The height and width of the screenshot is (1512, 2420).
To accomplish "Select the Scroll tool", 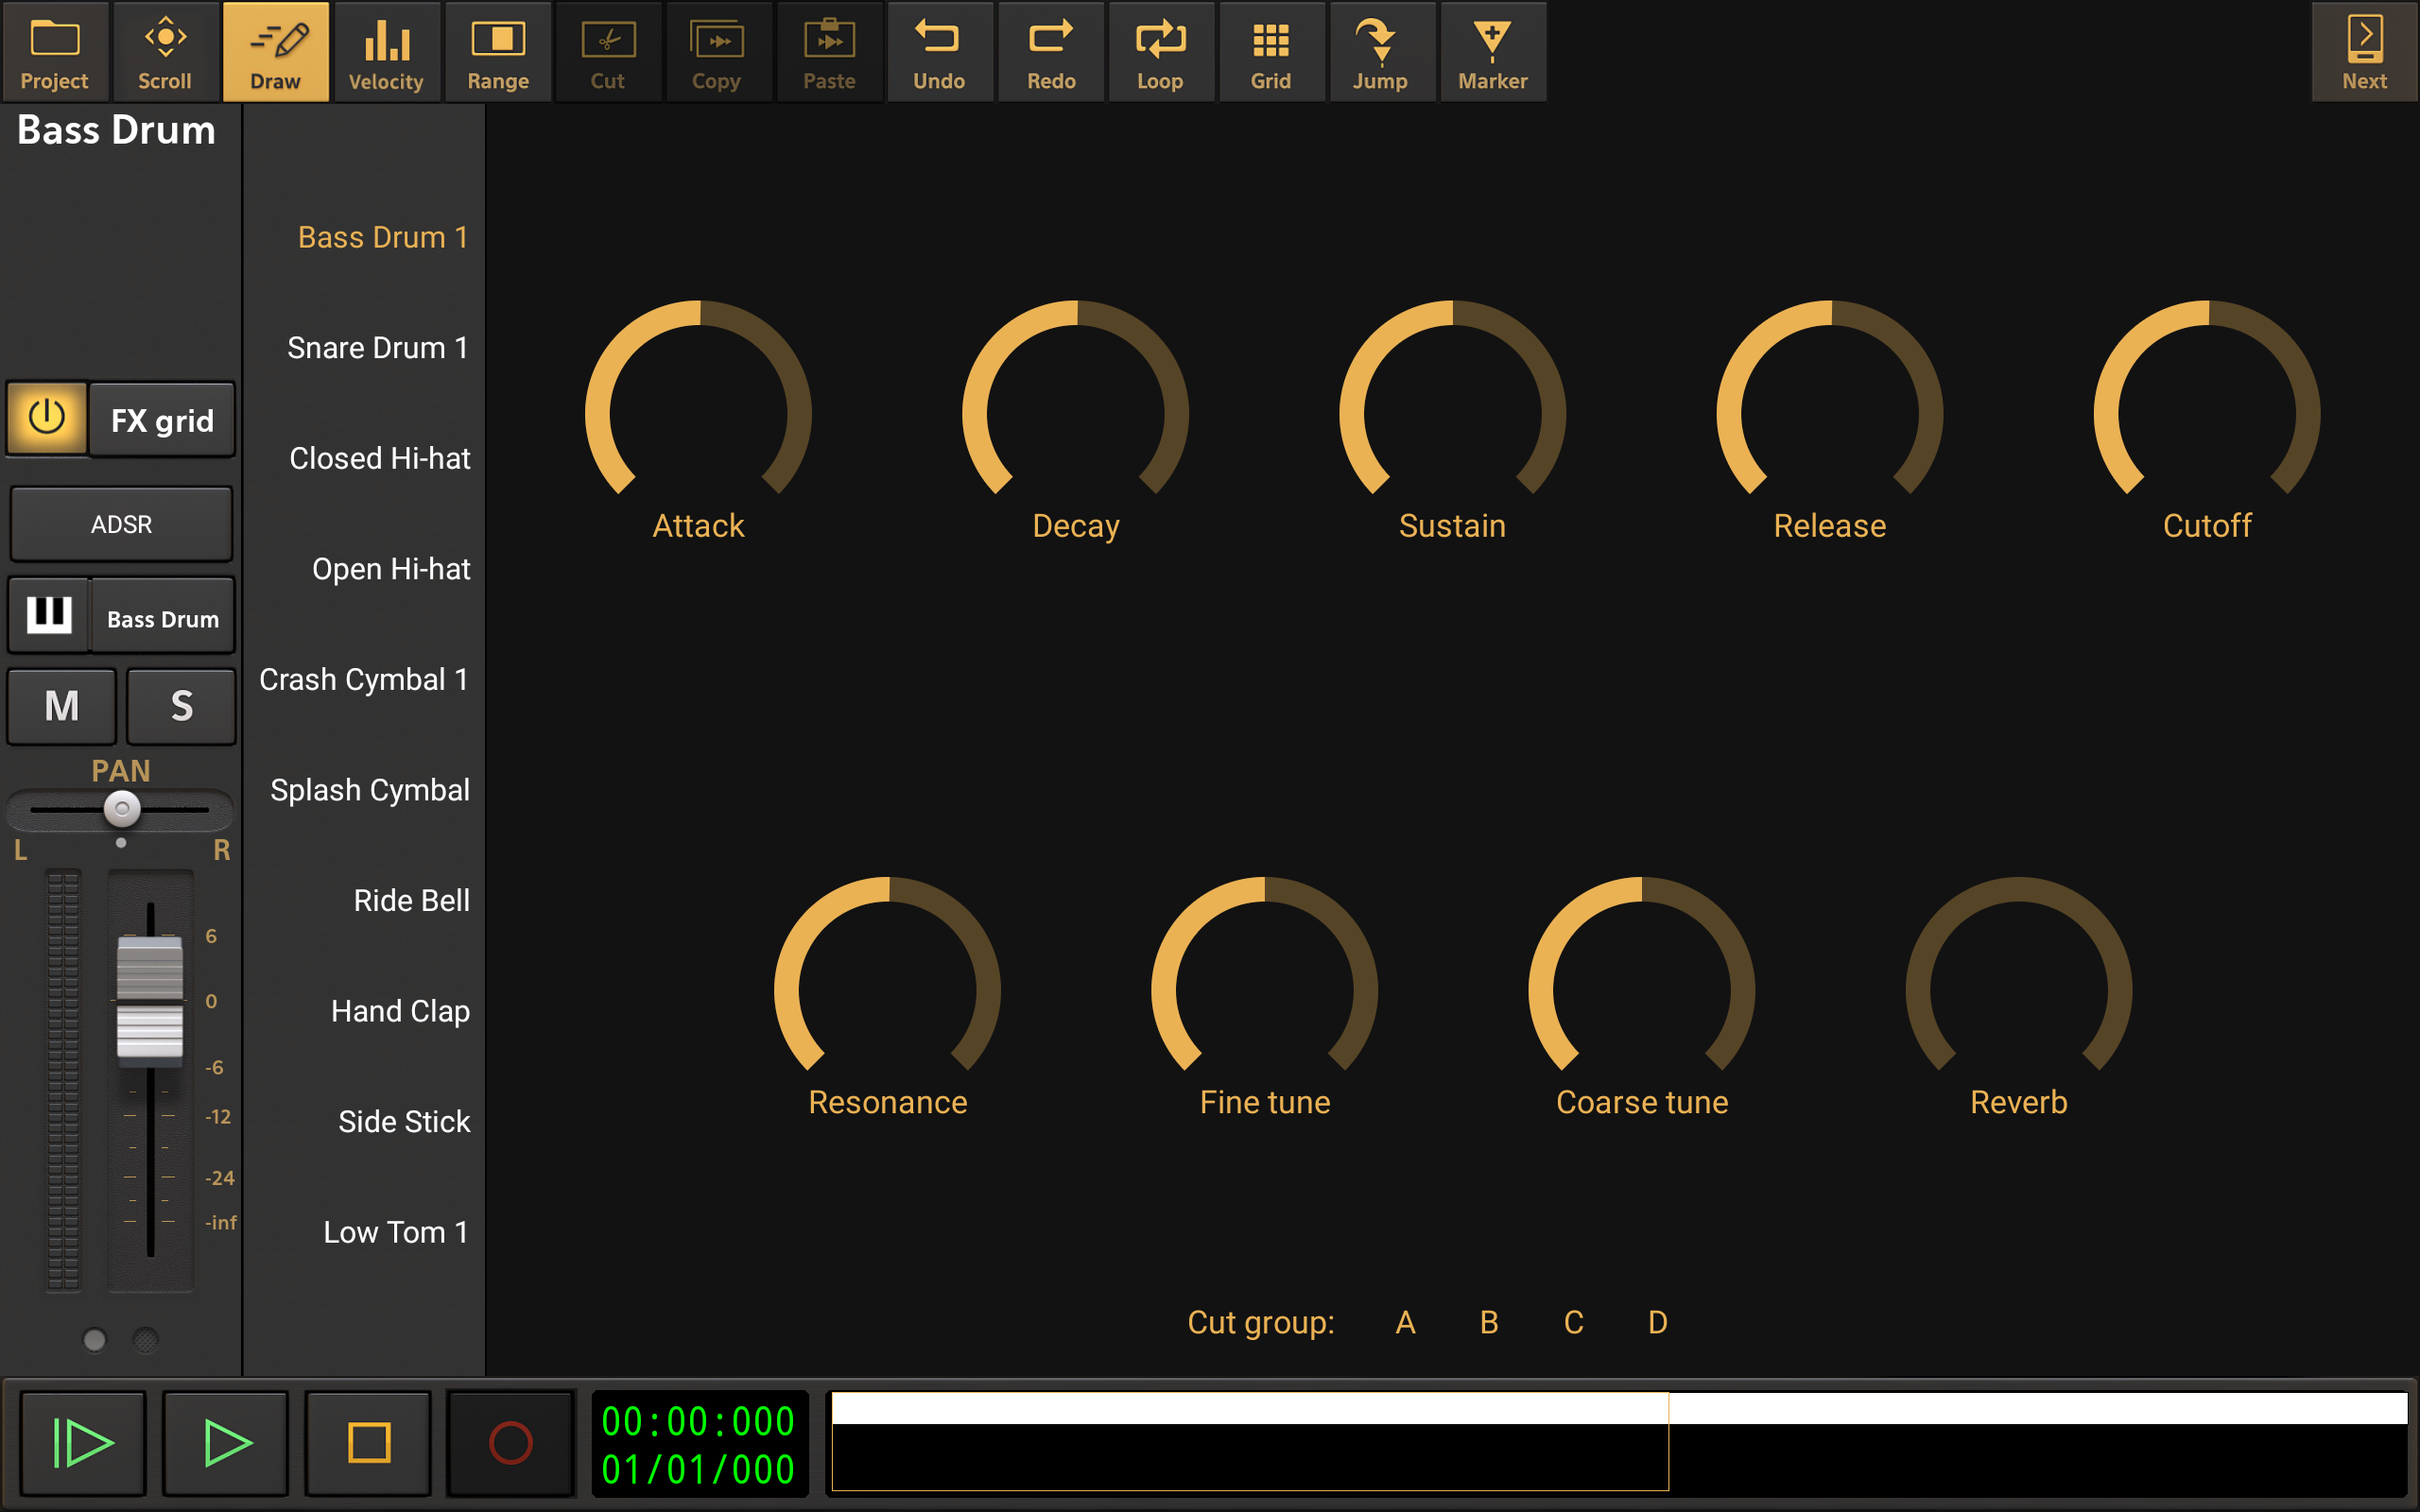I will coord(165,52).
